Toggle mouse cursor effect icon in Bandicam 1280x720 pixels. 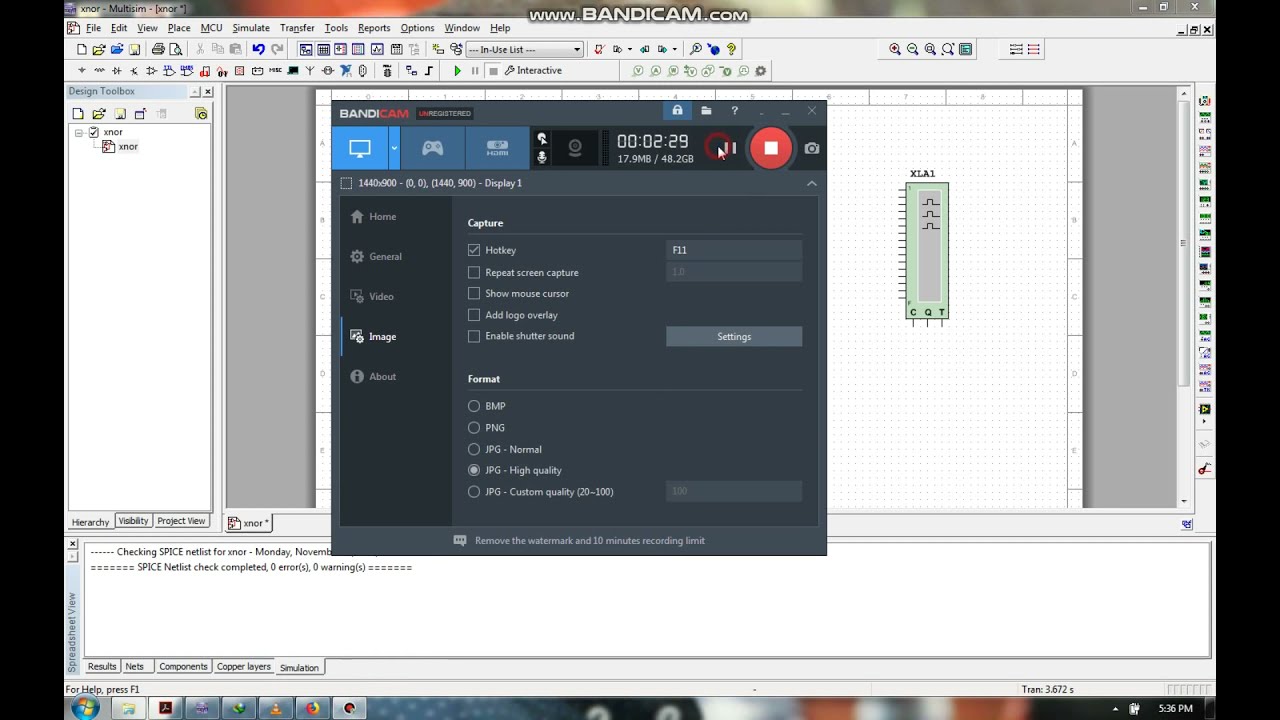tap(542, 139)
